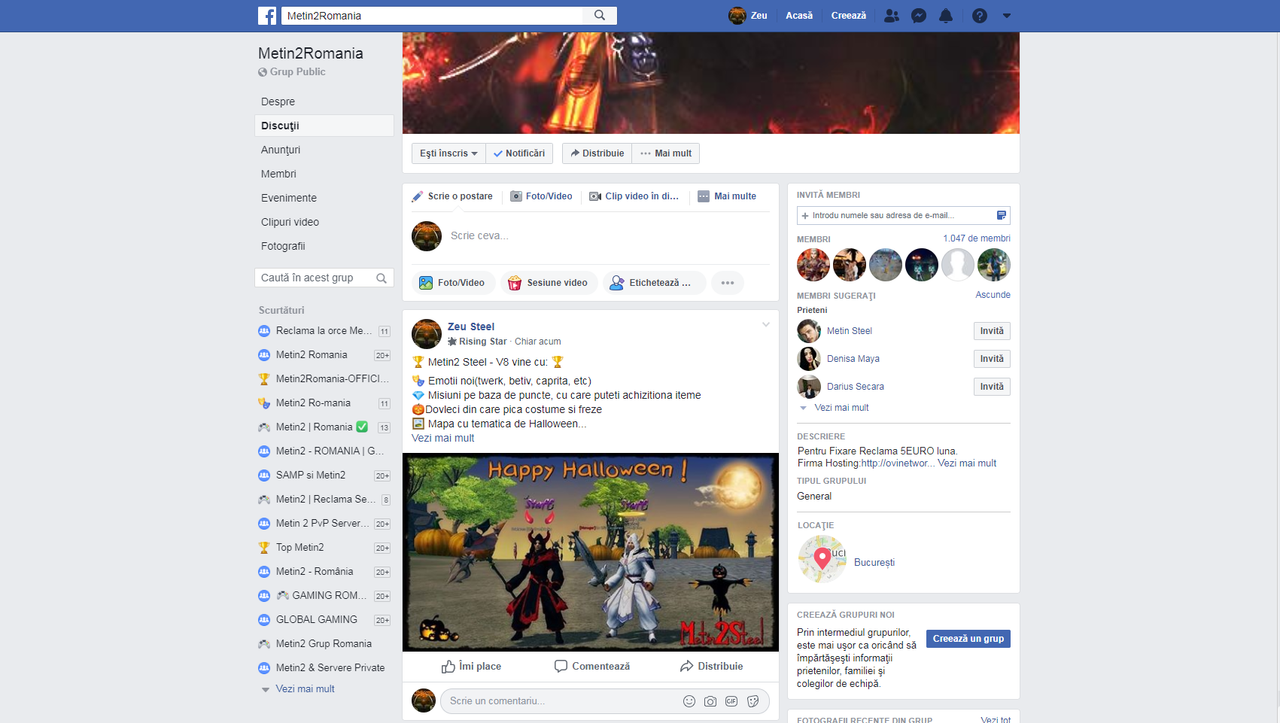
Task: Add a GIF to the comment
Action: tap(731, 701)
